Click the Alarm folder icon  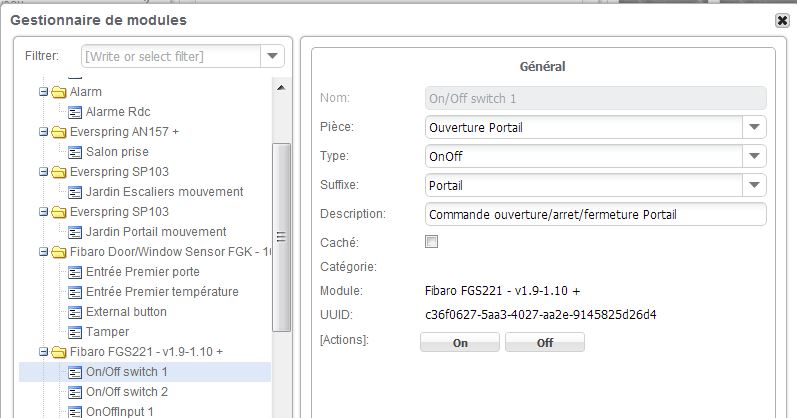click(x=59, y=92)
